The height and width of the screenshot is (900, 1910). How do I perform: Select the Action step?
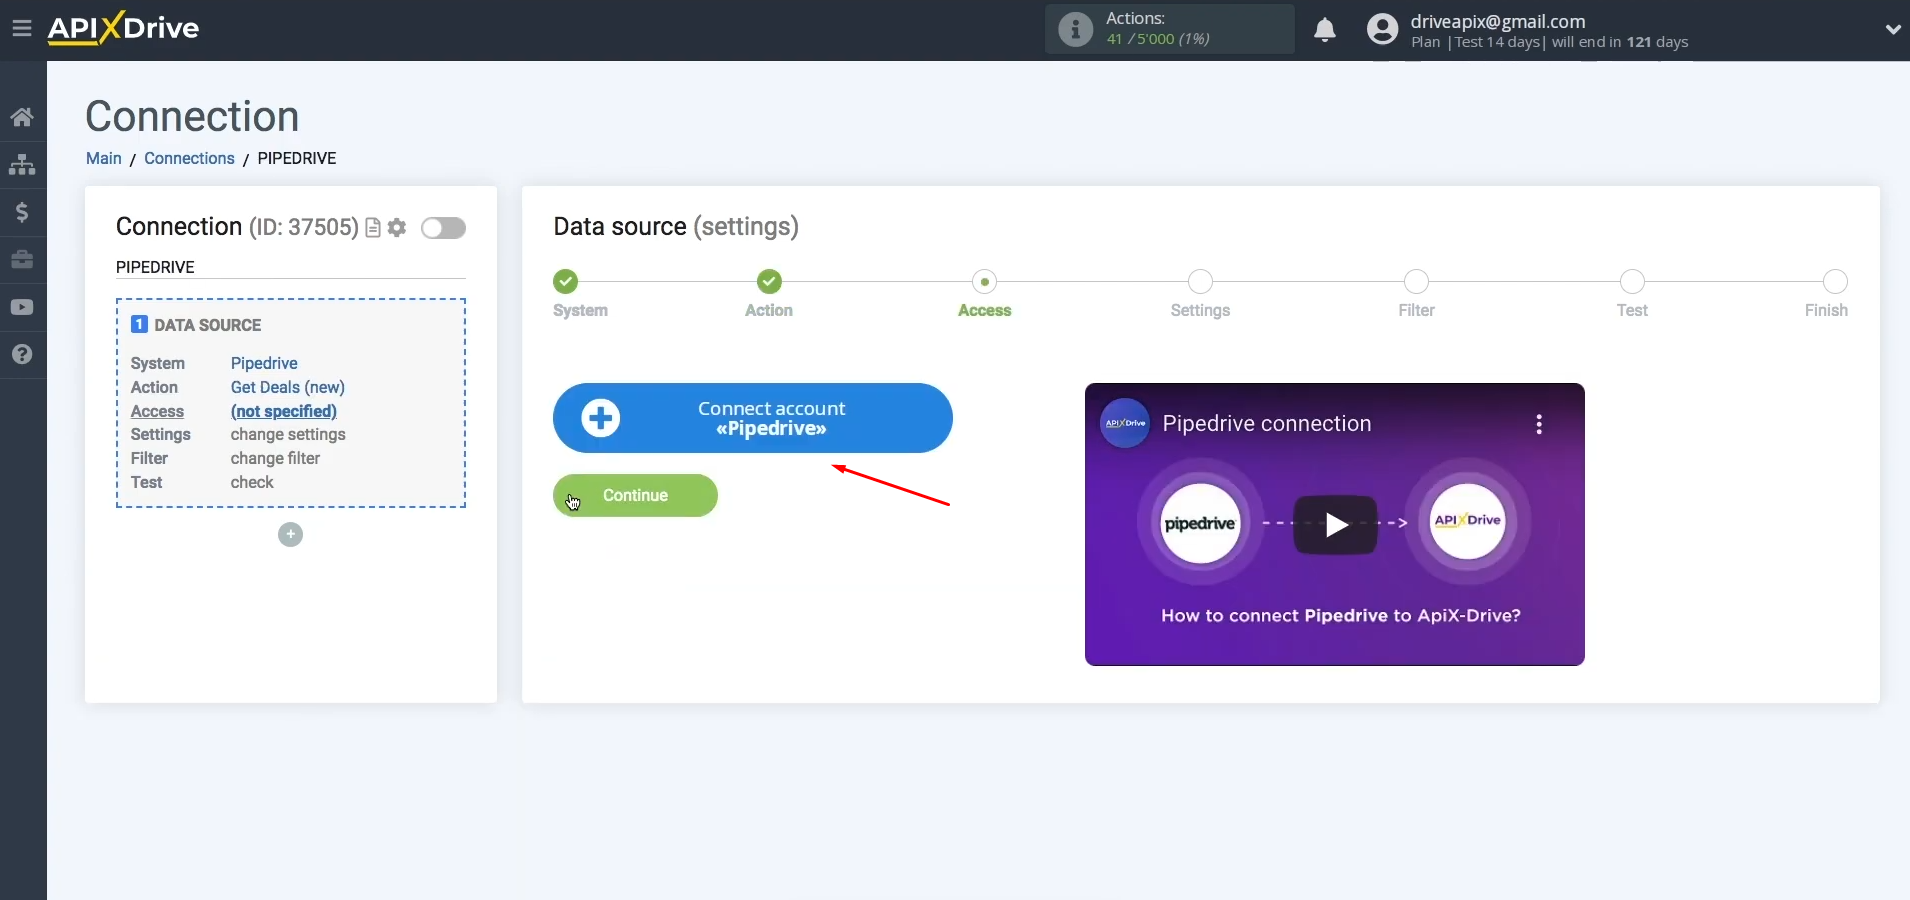[x=769, y=282]
